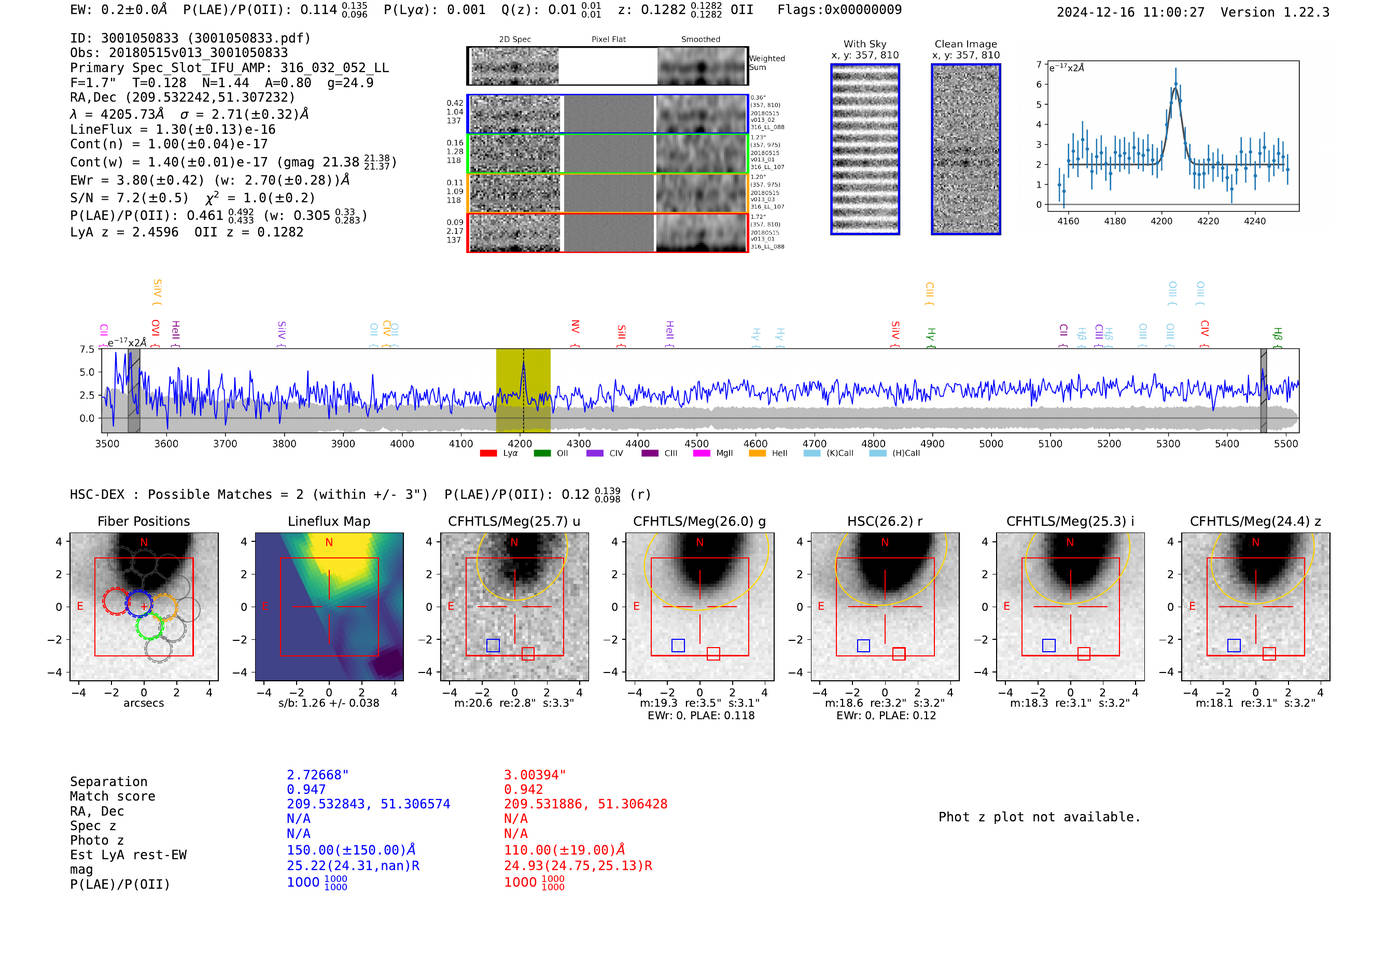This screenshot has height=953, width=1400.
Task: Click small red match square in u-band cutout
Action: click(x=528, y=653)
